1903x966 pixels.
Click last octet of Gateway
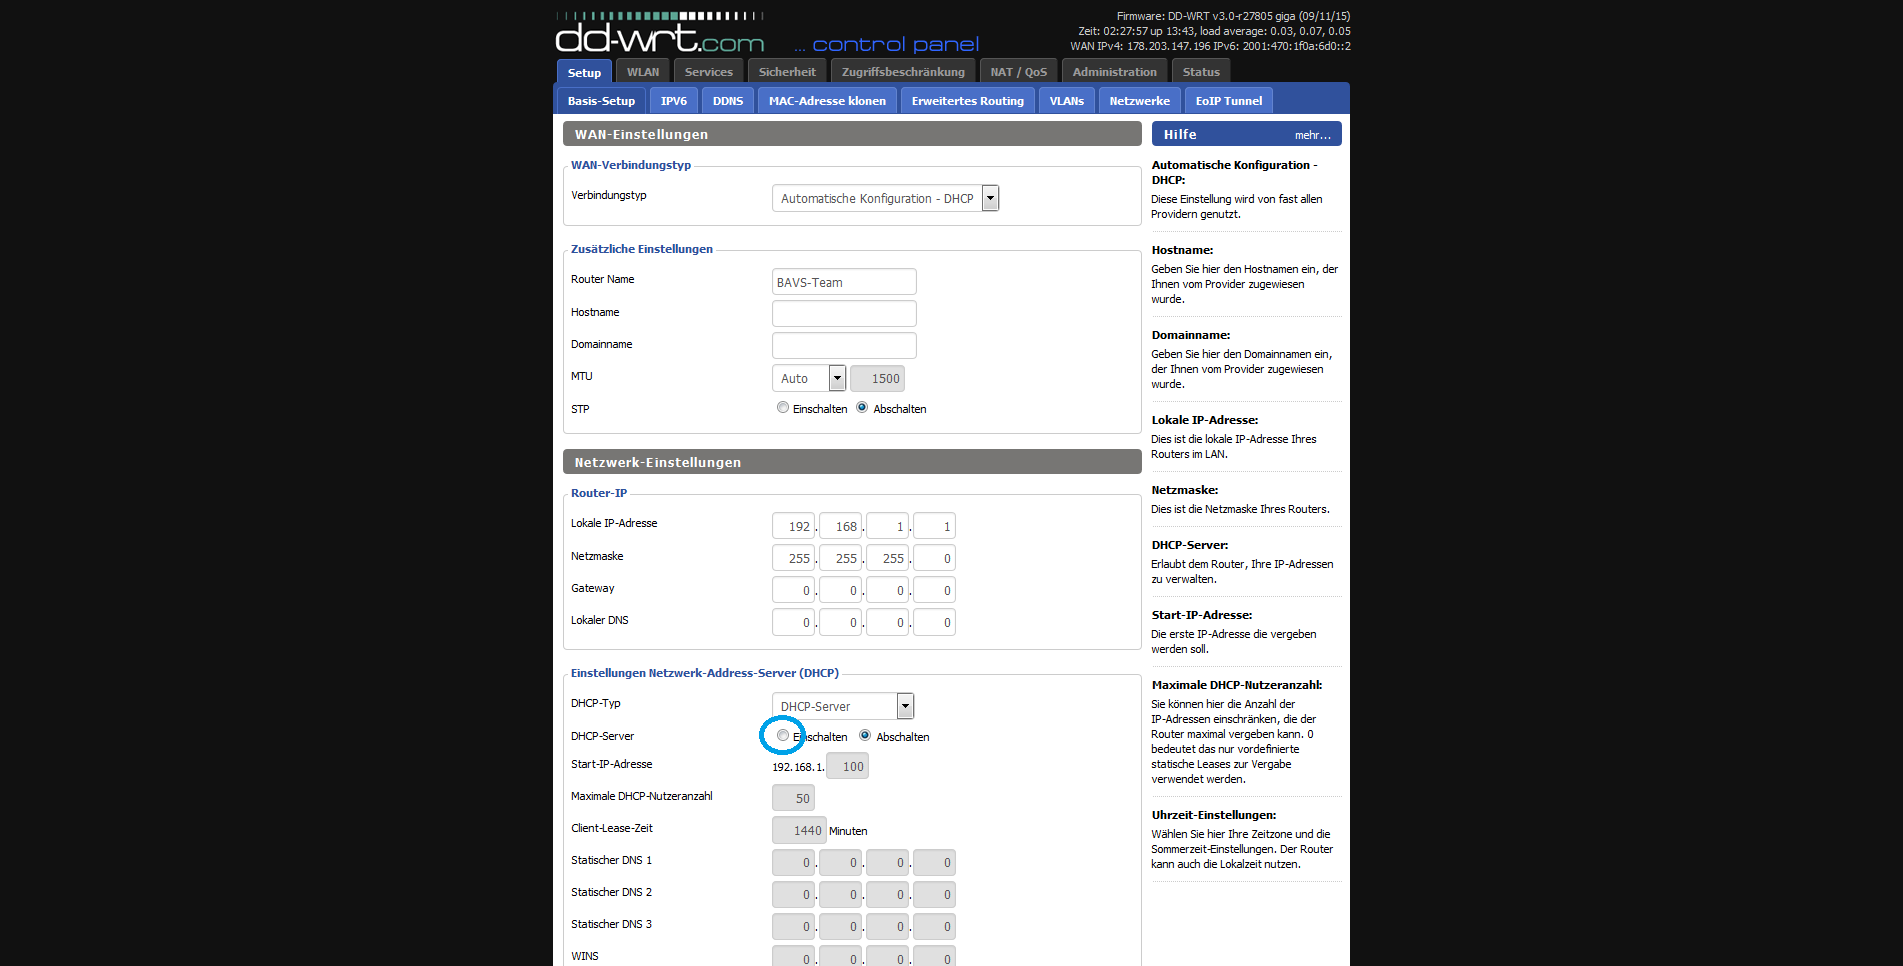(x=935, y=590)
